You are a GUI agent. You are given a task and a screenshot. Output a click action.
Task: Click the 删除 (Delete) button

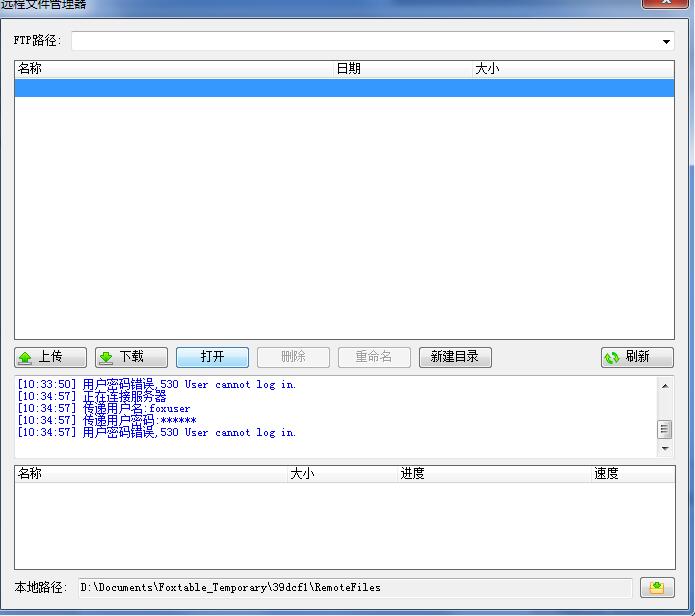[293, 357]
